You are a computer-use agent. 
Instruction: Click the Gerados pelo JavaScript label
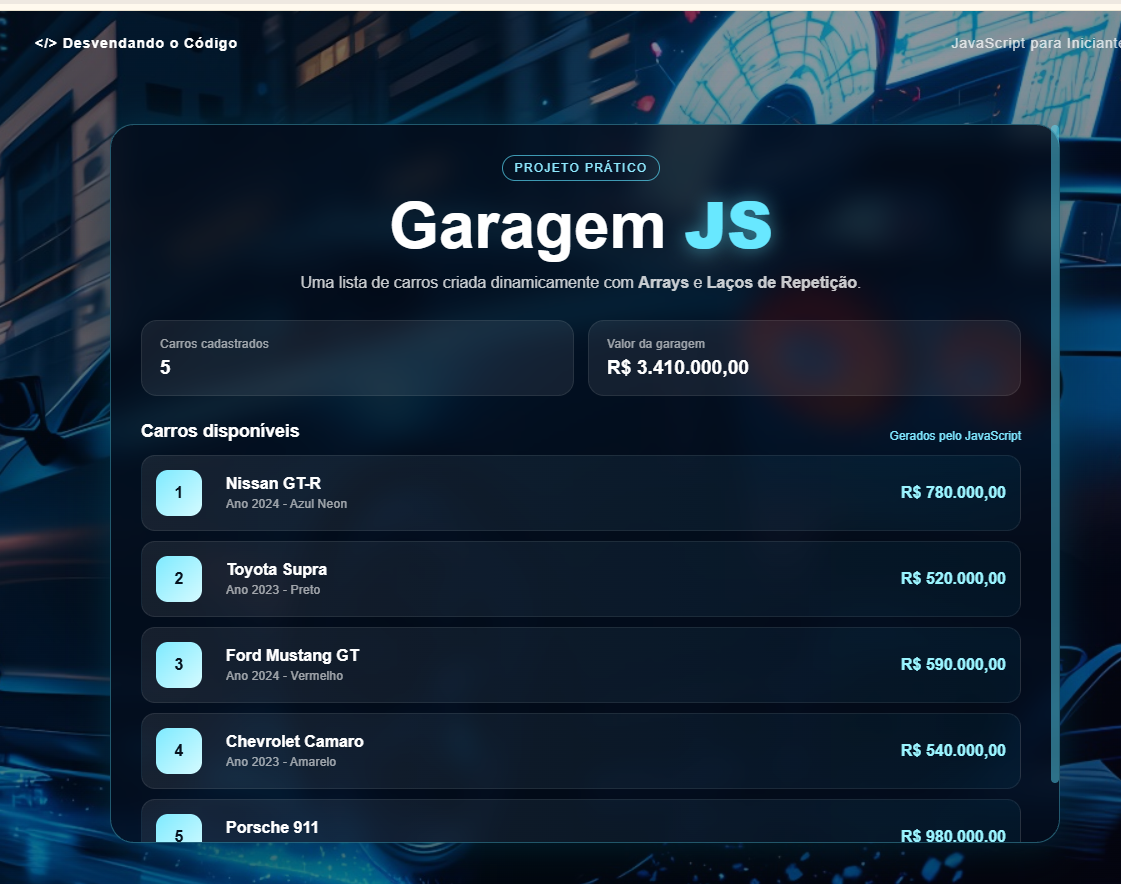955,436
